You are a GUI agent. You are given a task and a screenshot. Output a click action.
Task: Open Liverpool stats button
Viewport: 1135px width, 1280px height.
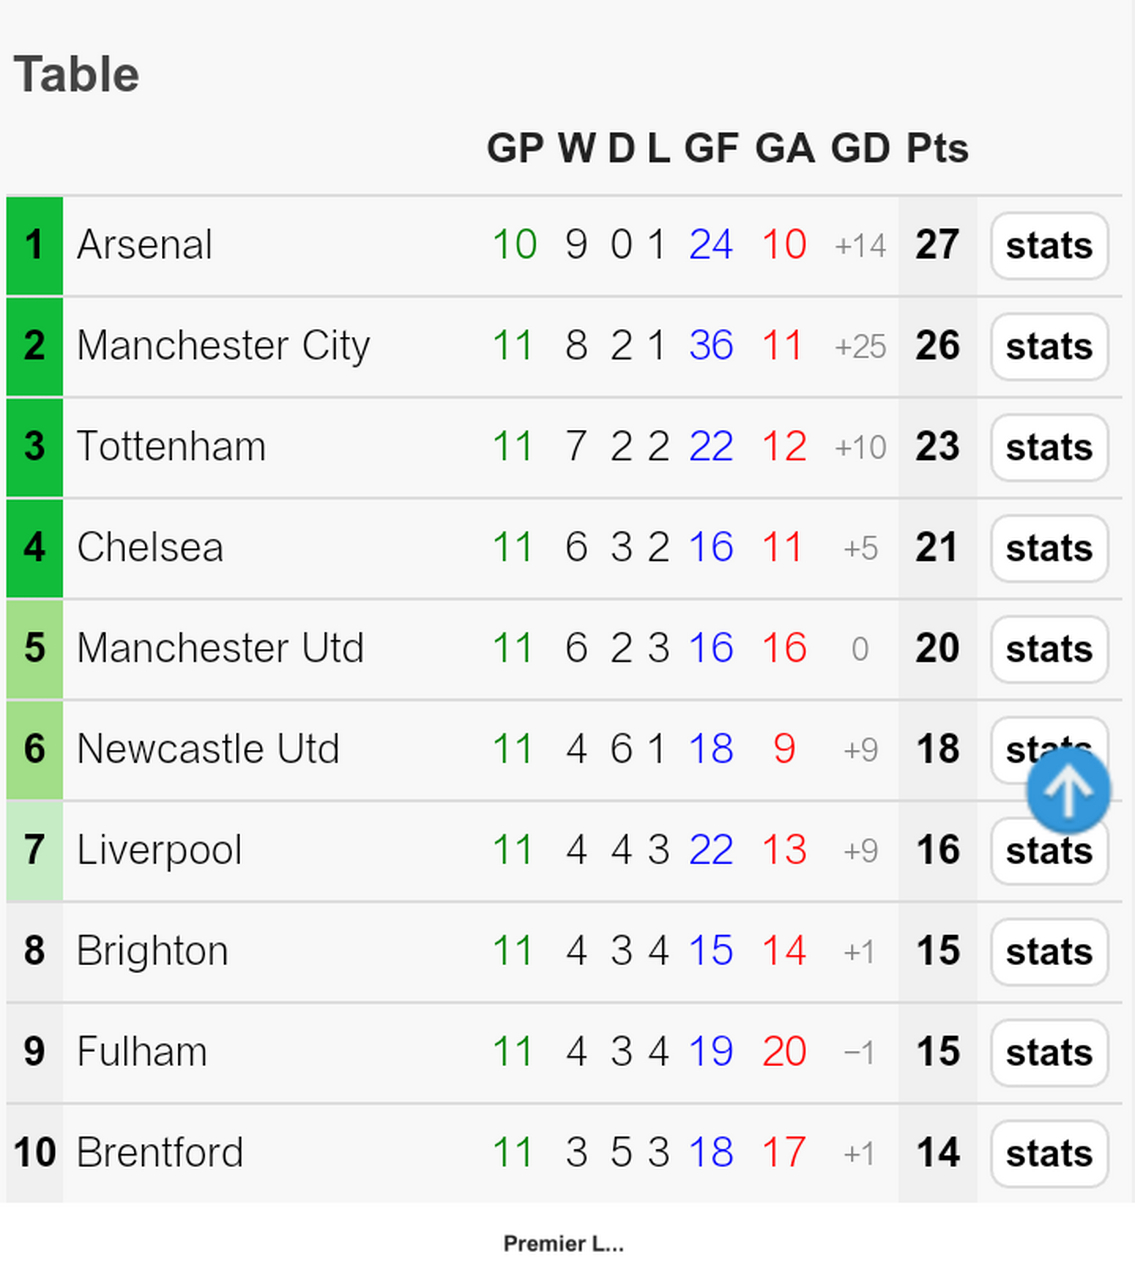pos(1049,852)
